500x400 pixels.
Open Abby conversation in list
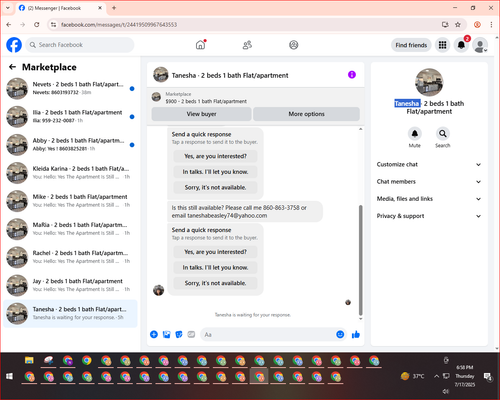click(x=70, y=145)
